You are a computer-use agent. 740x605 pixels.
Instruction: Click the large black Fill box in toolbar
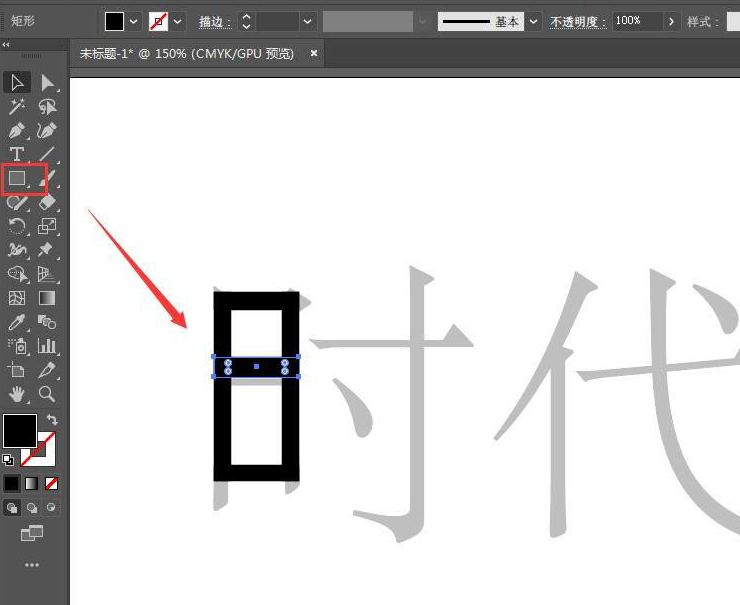20,431
